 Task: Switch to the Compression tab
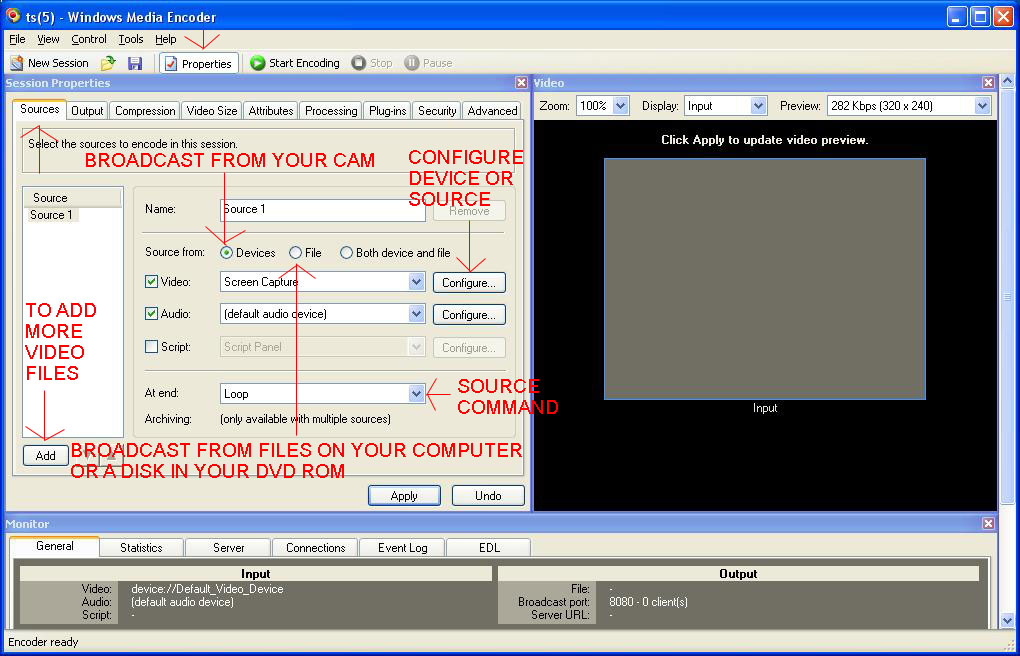[145, 111]
